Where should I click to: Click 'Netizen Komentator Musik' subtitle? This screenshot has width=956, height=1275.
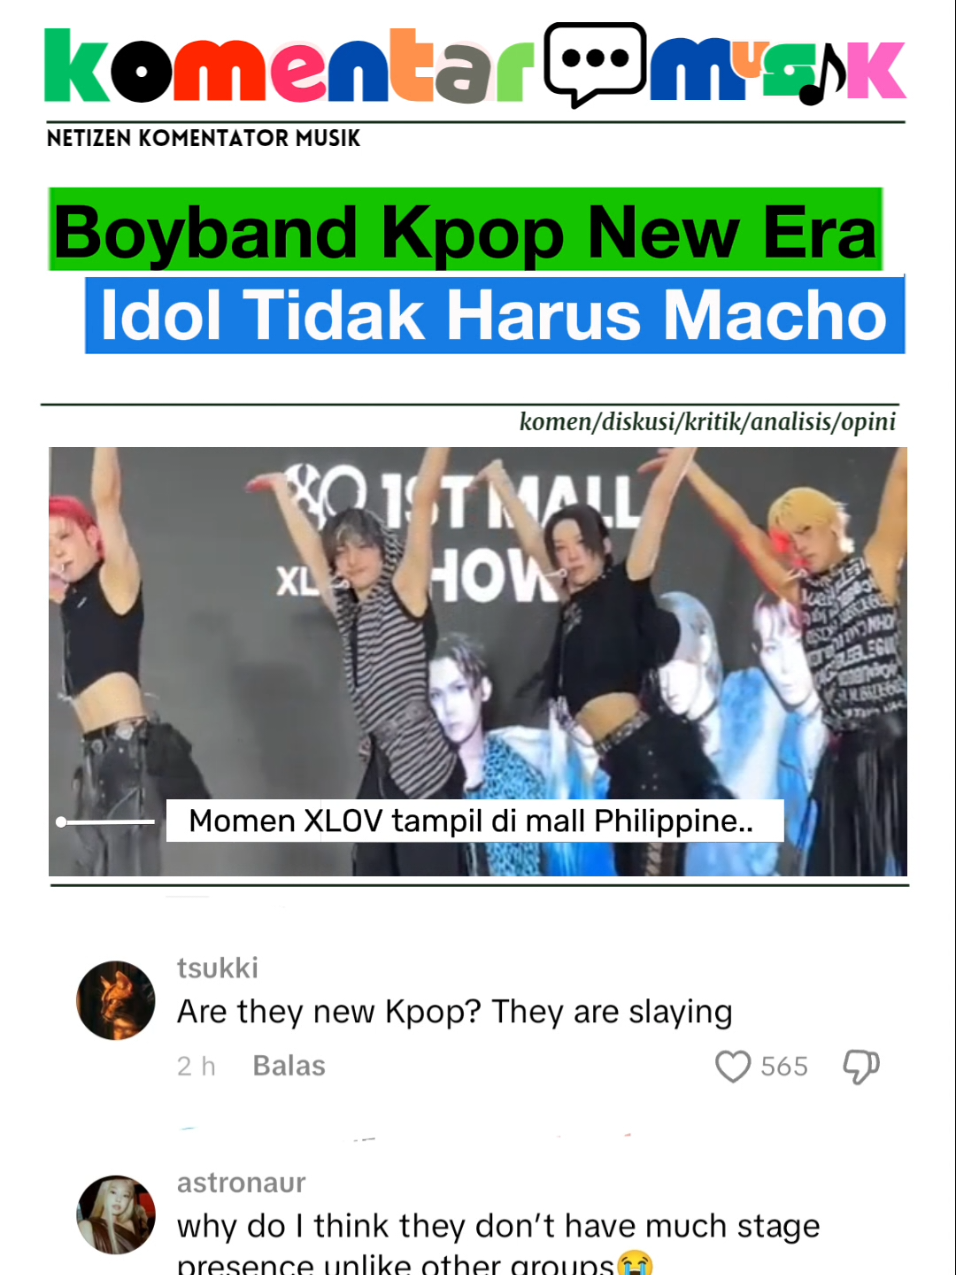pos(203,138)
